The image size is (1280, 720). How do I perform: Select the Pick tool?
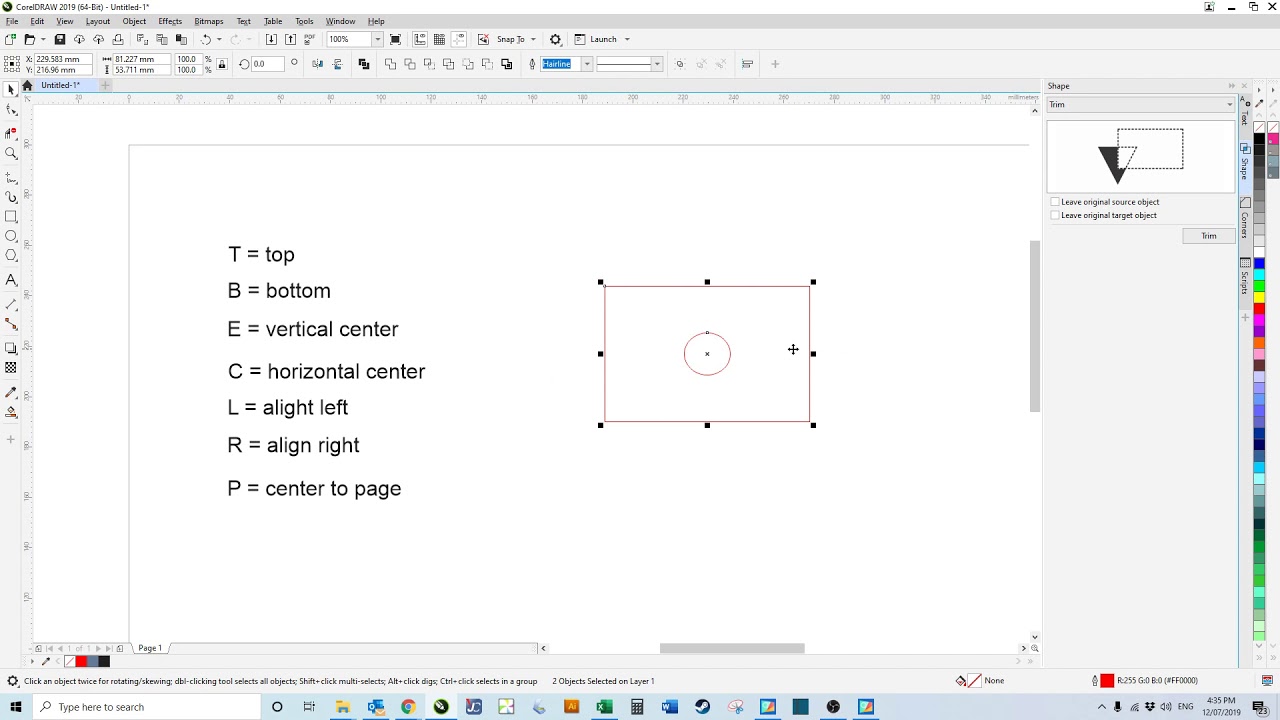click(11, 90)
